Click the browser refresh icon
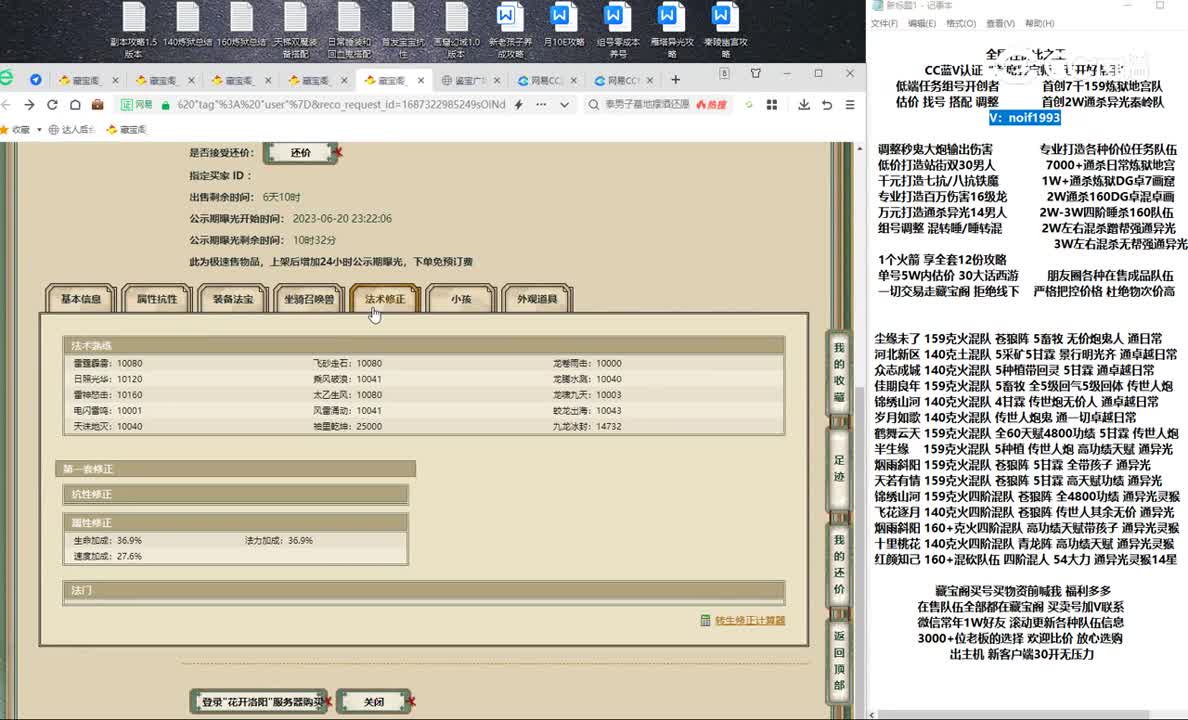Image resolution: width=1188 pixels, height=720 pixels. [51, 105]
